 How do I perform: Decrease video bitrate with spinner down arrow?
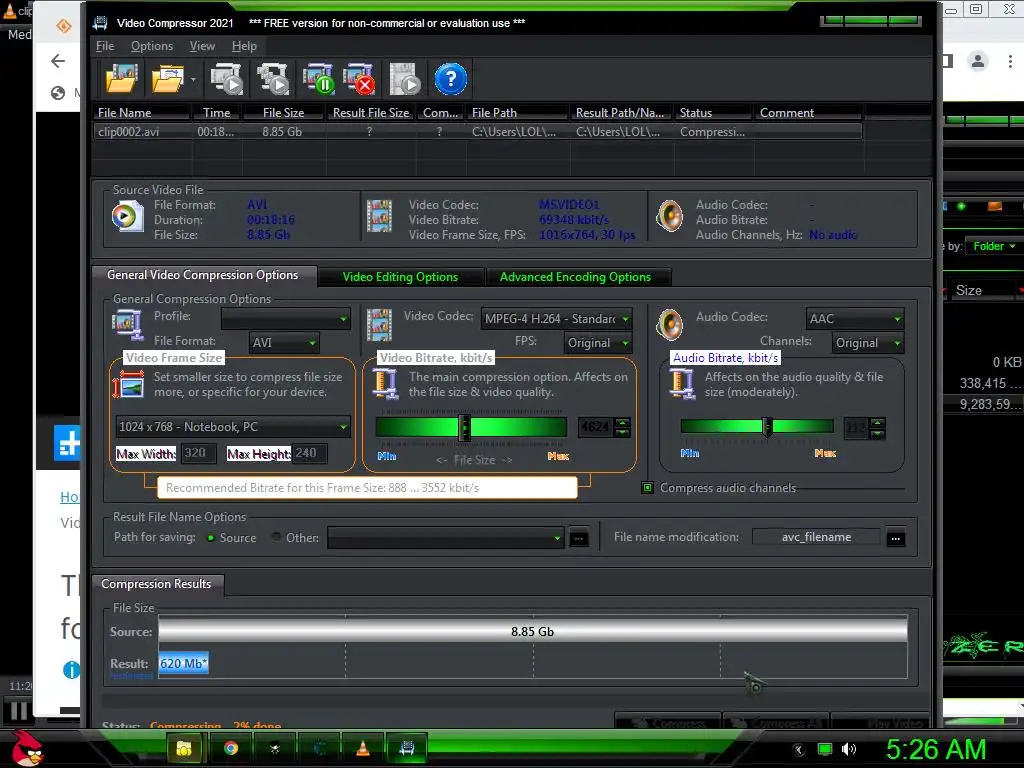click(622, 432)
